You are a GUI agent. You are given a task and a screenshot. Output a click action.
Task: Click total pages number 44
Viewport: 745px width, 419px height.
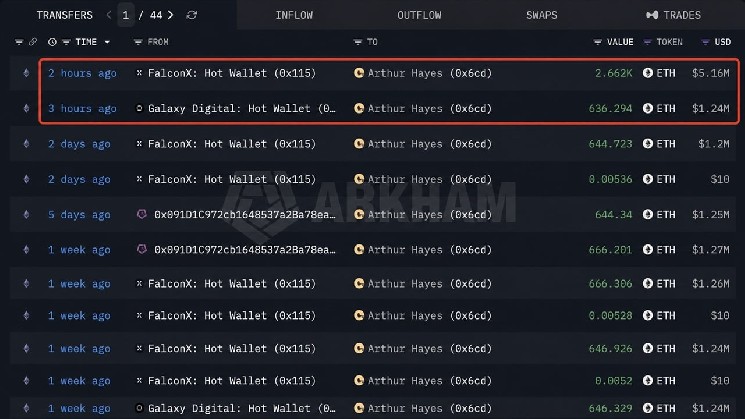tap(156, 15)
